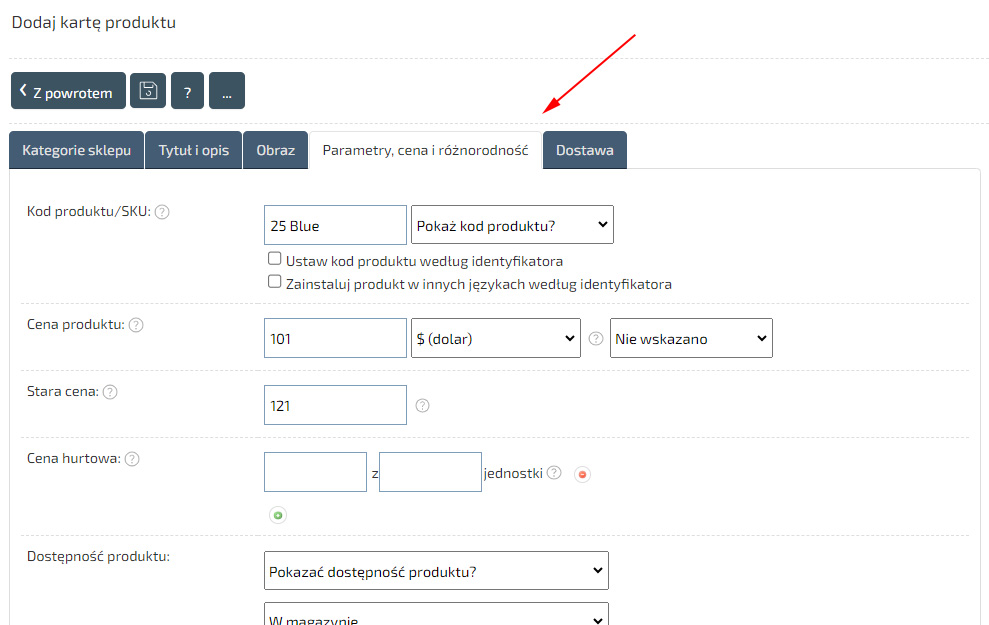Click the Stara cena input field
Screen dimensions: 989x625
pyautogui.click(x=335, y=405)
